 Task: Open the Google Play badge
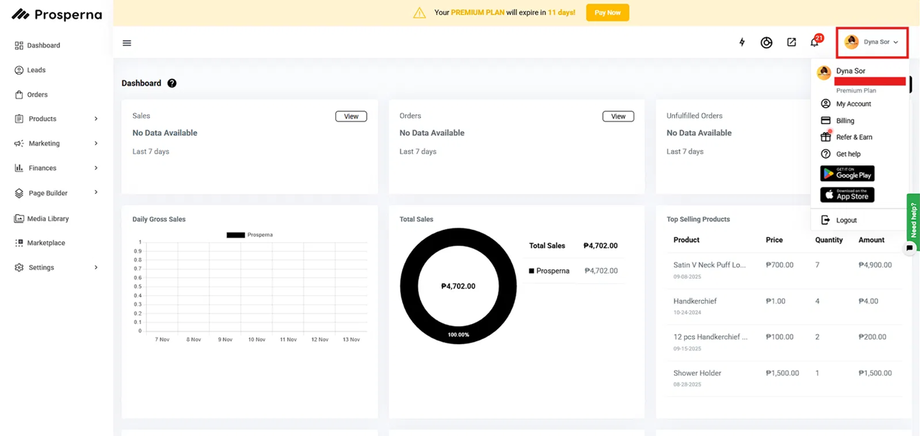pos(847,174)
